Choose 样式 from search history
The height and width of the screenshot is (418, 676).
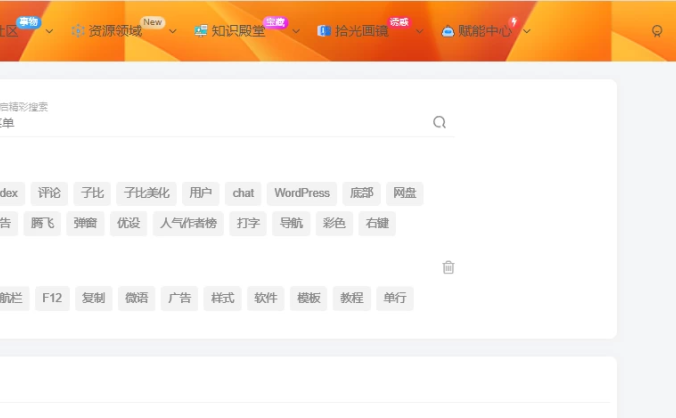coord(222,298)
